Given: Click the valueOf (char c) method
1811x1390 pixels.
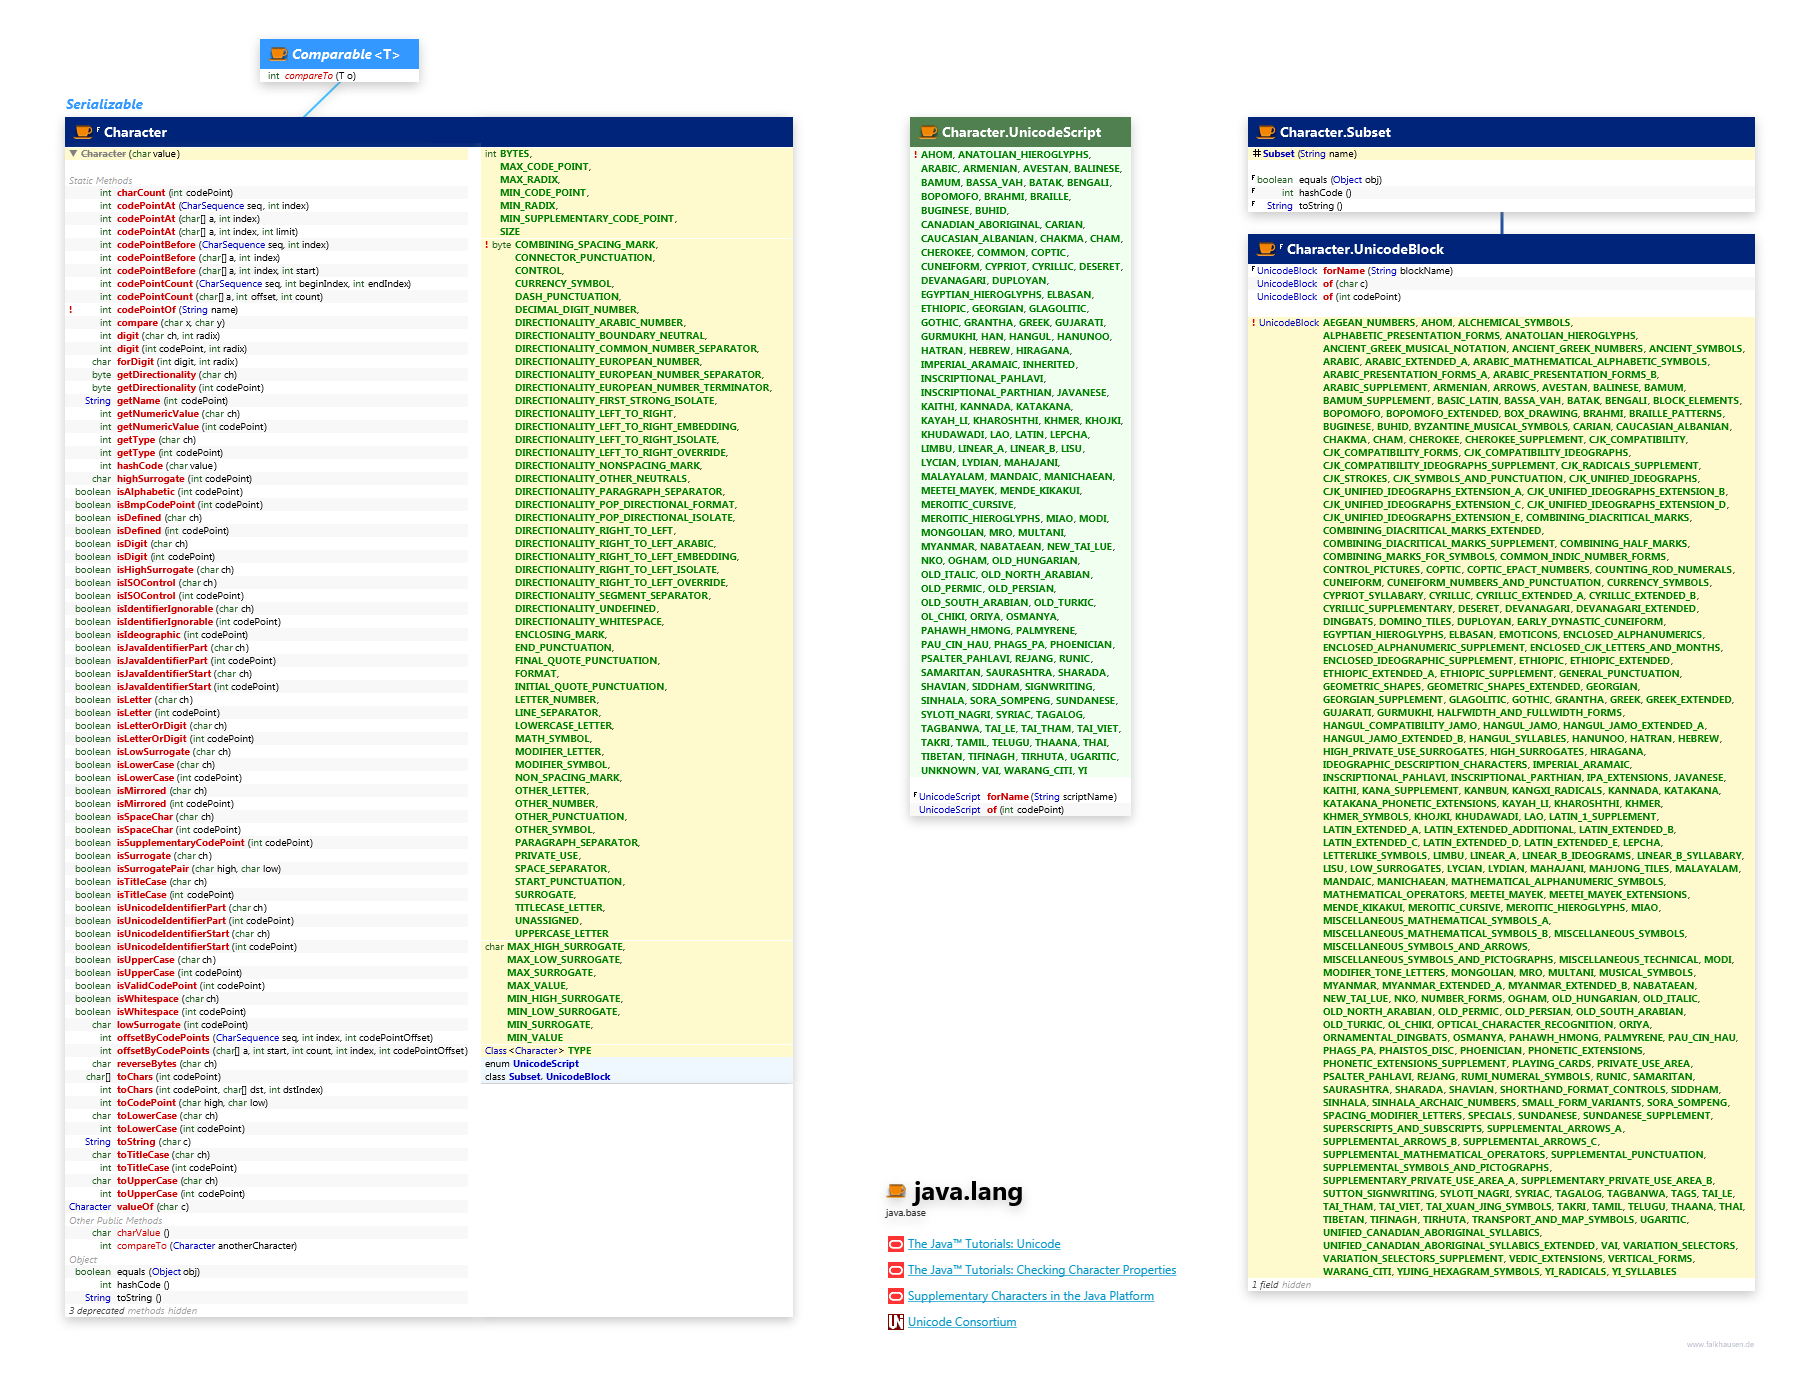Looking at the screenshot, I should [x=153, y=1207].
